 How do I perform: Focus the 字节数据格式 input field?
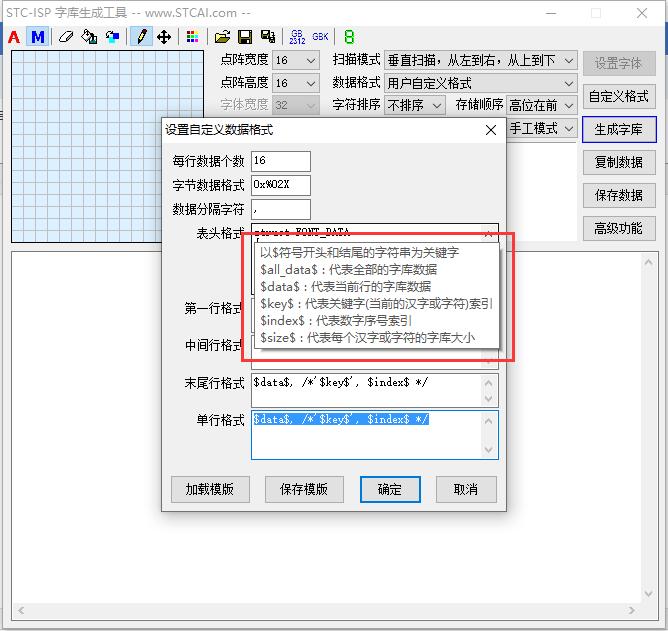tap(281, 185)
